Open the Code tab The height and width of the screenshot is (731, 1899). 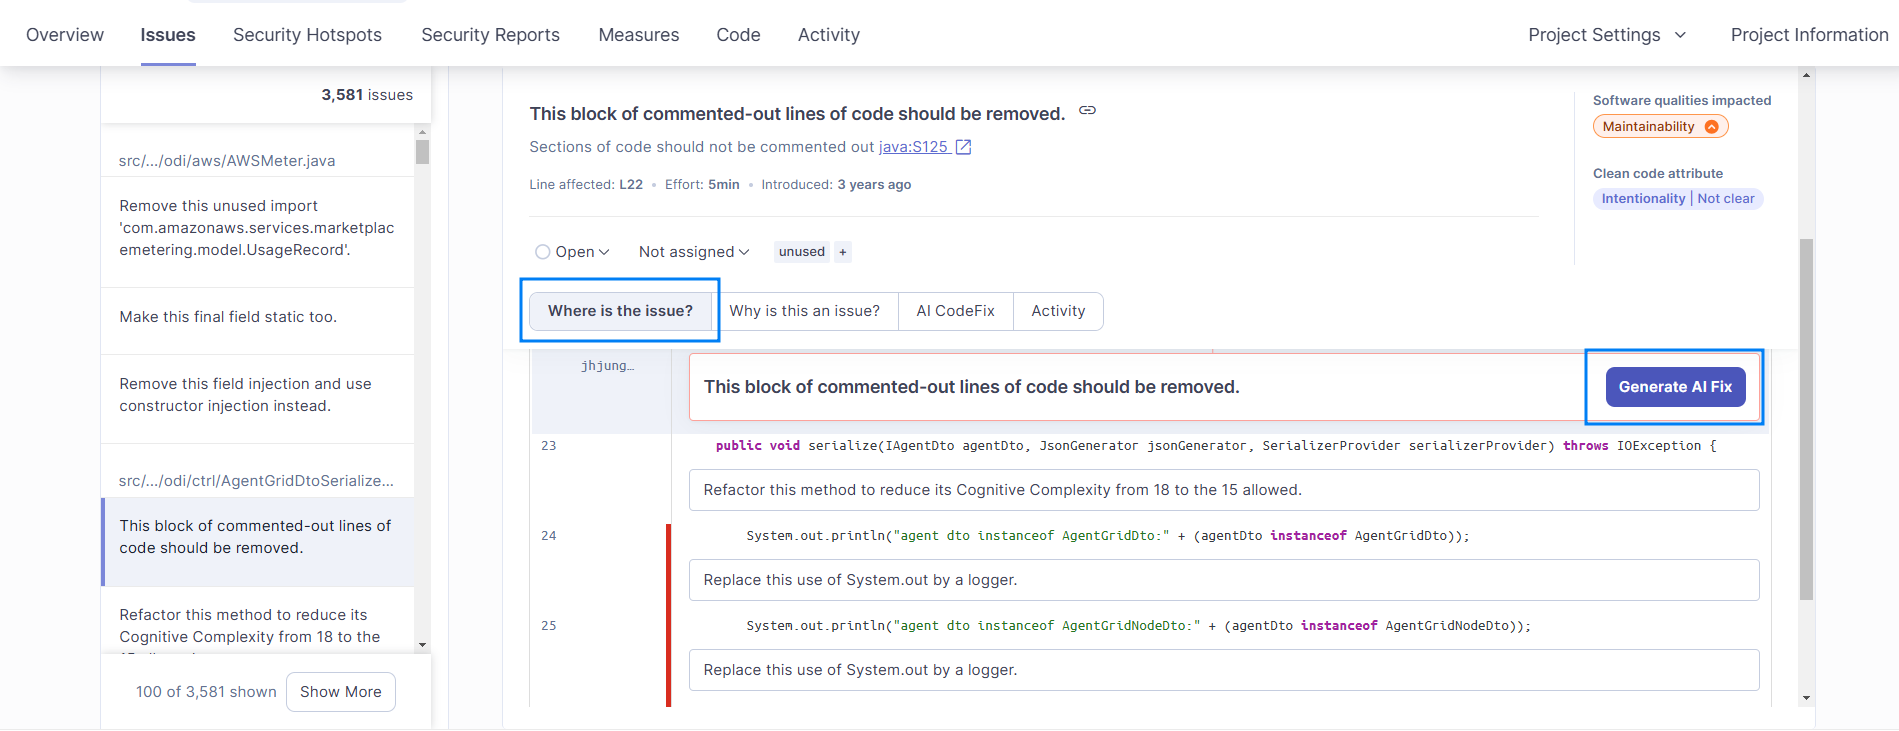coord(738,35)
